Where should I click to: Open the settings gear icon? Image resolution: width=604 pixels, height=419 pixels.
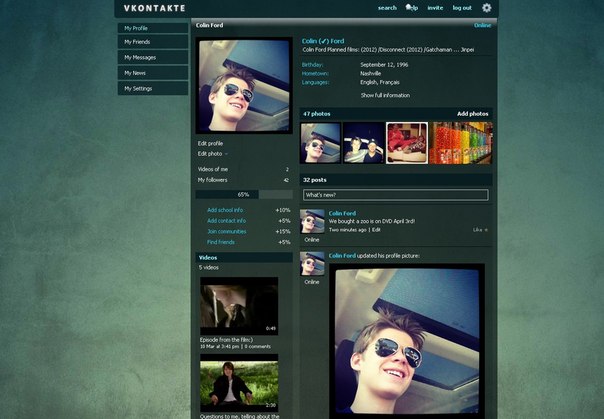click(x=487, y=8)
